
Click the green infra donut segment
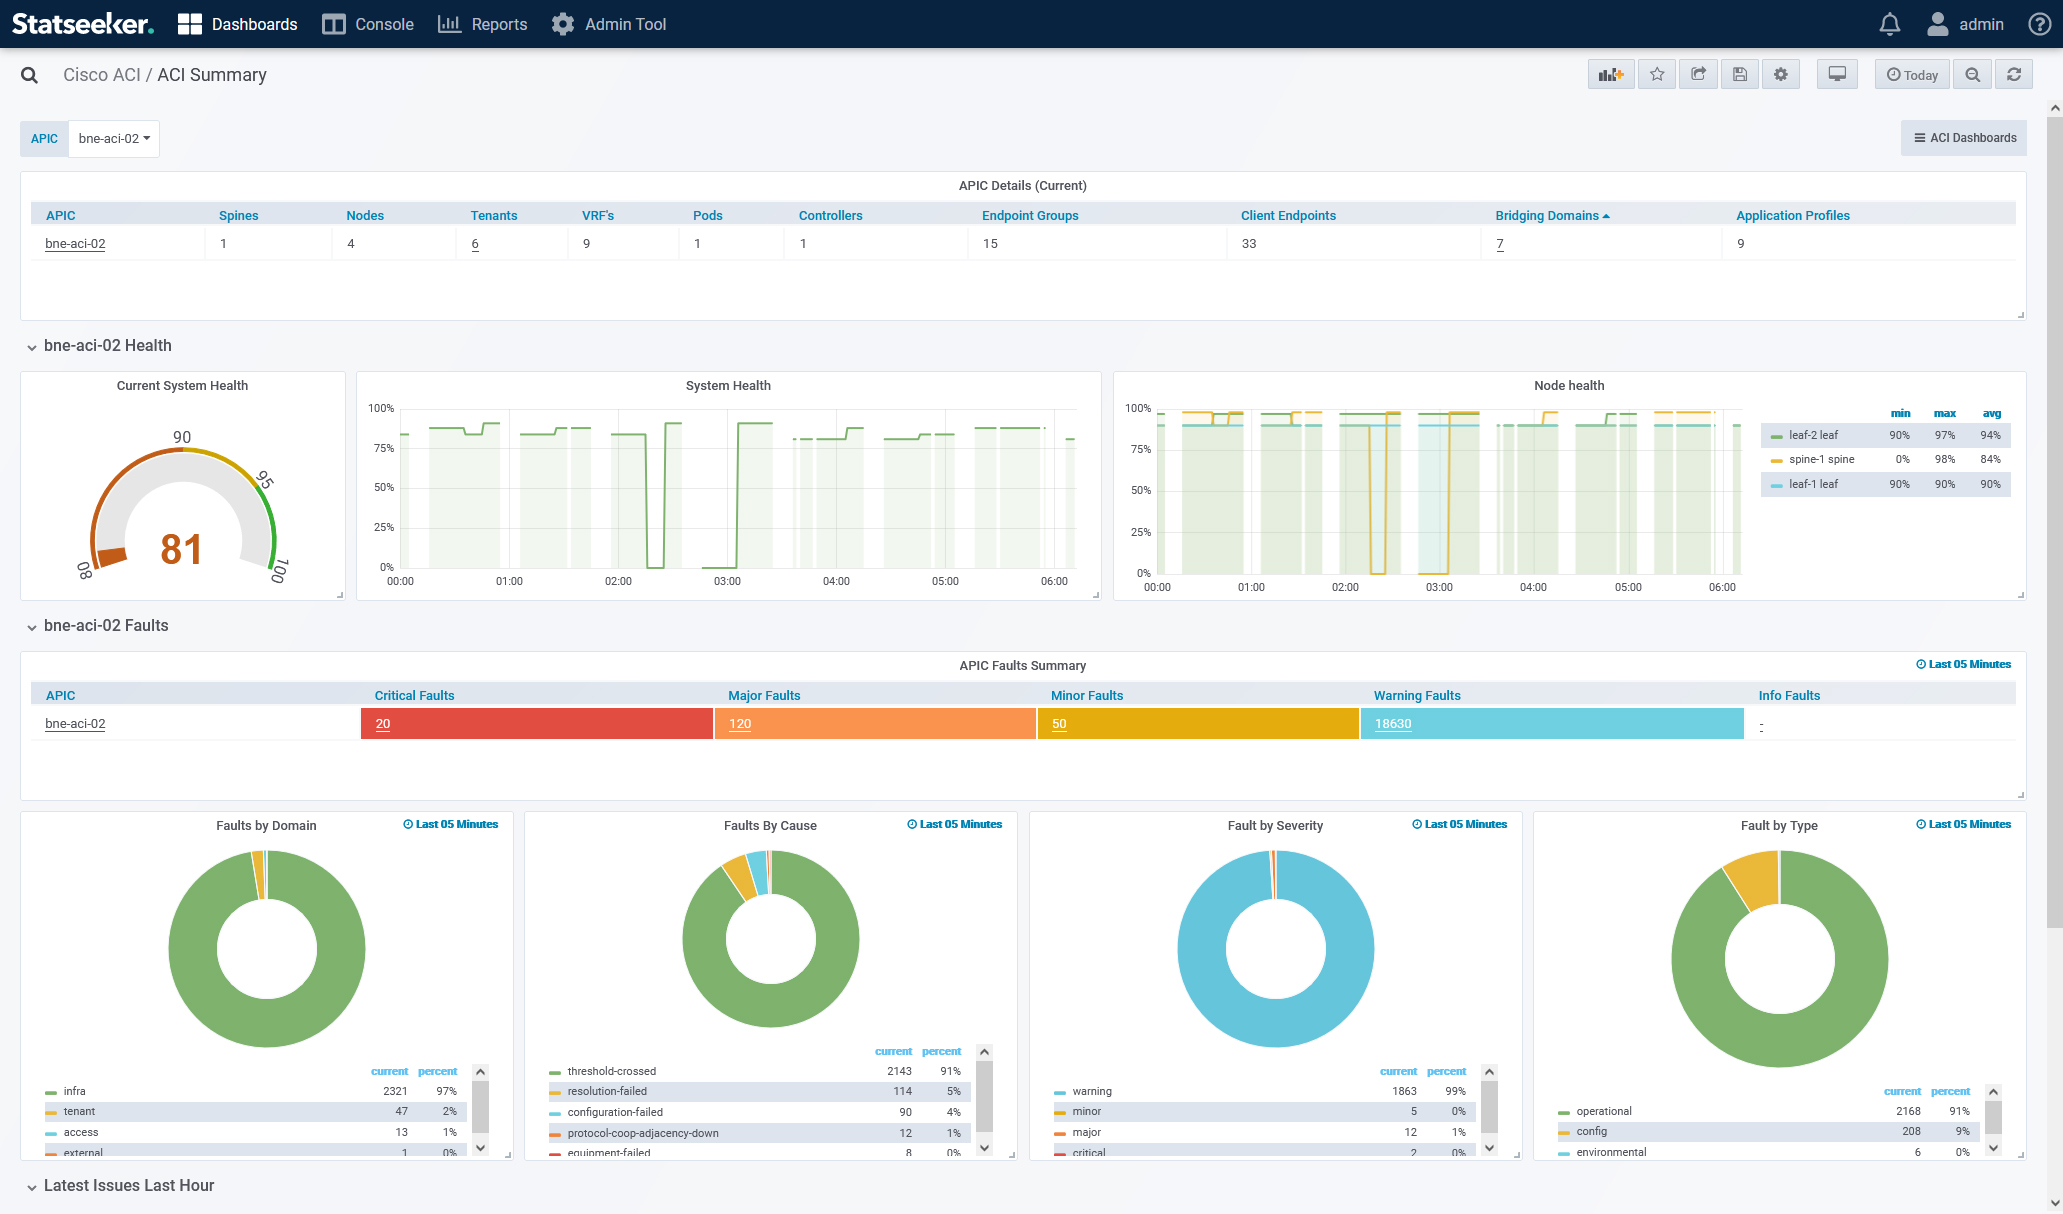tap(268, 1025)
